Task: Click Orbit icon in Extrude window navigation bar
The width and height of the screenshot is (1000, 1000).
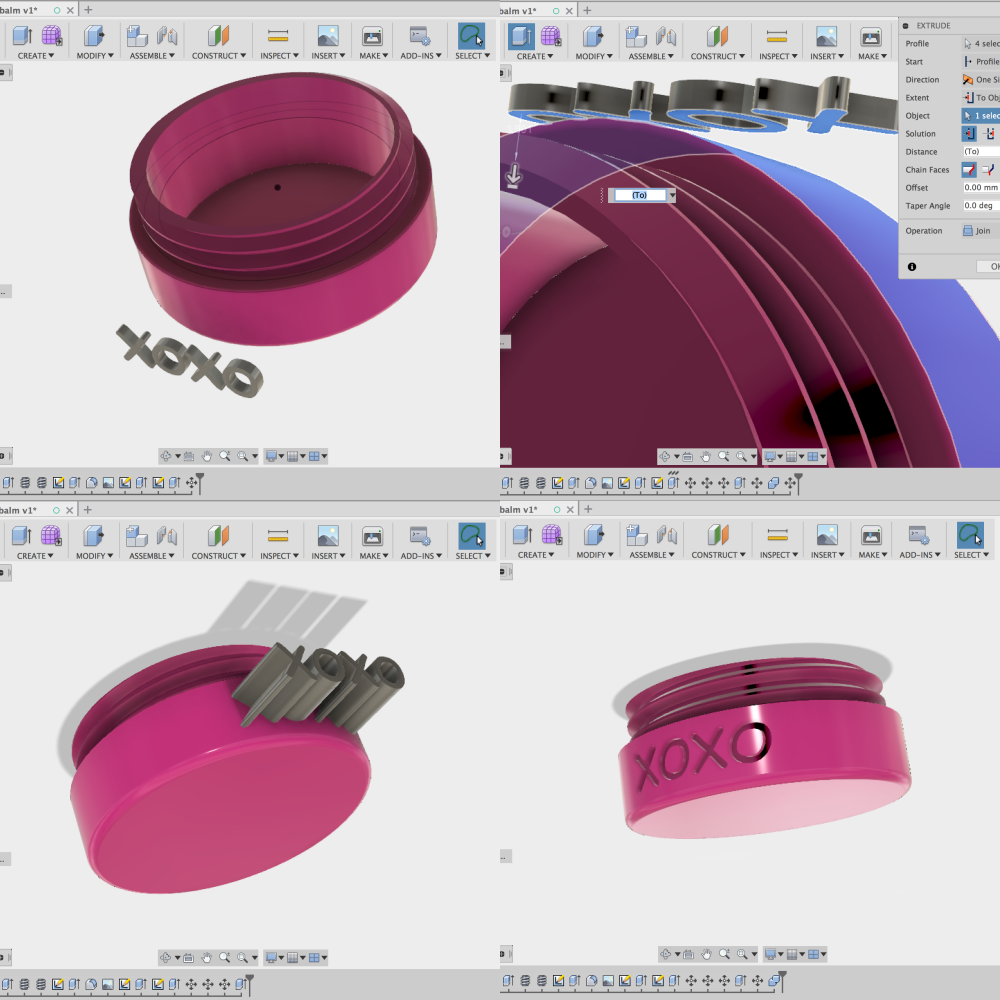Action: point(665,457)
